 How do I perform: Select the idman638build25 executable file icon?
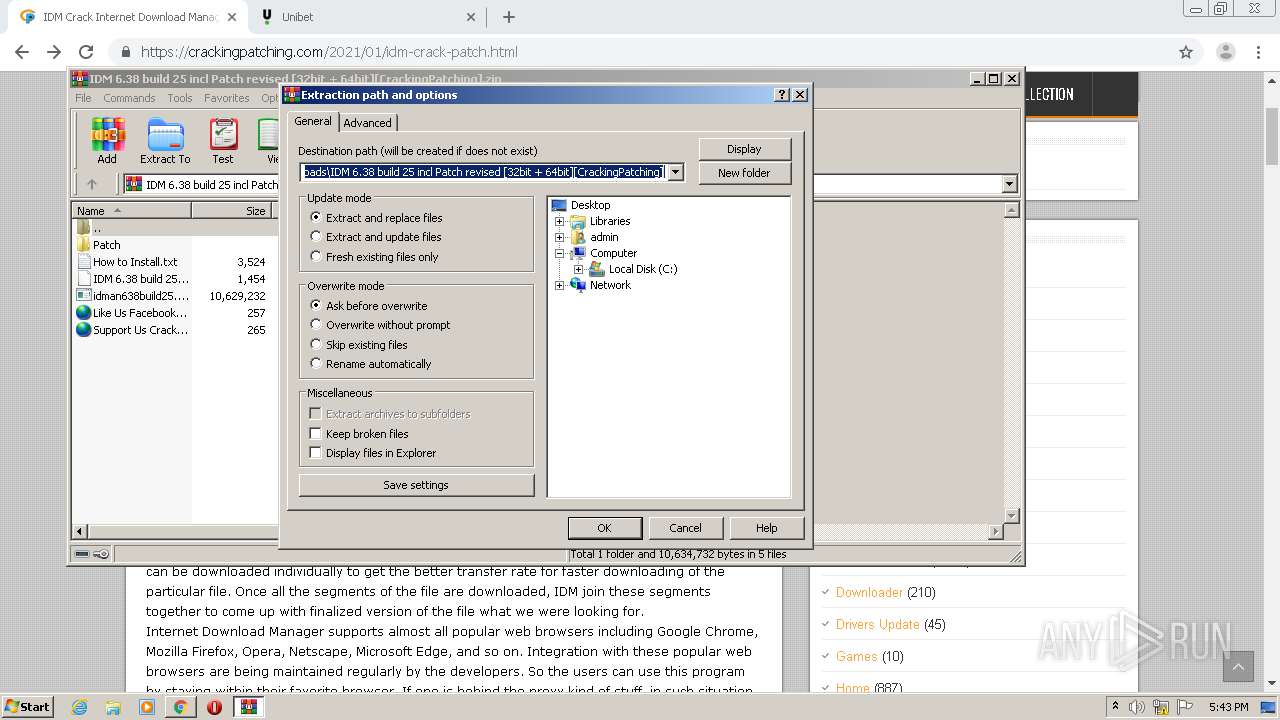[x=84, y=296]
